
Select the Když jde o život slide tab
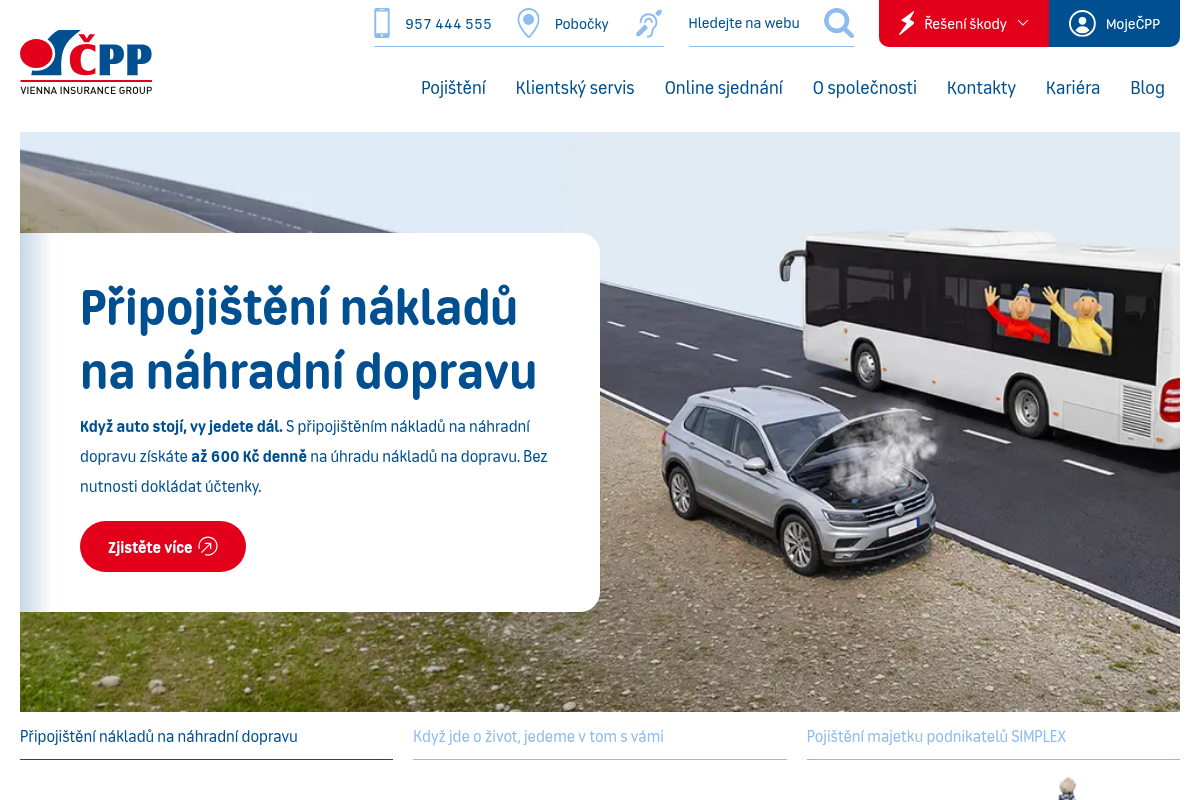click(599, 737)
